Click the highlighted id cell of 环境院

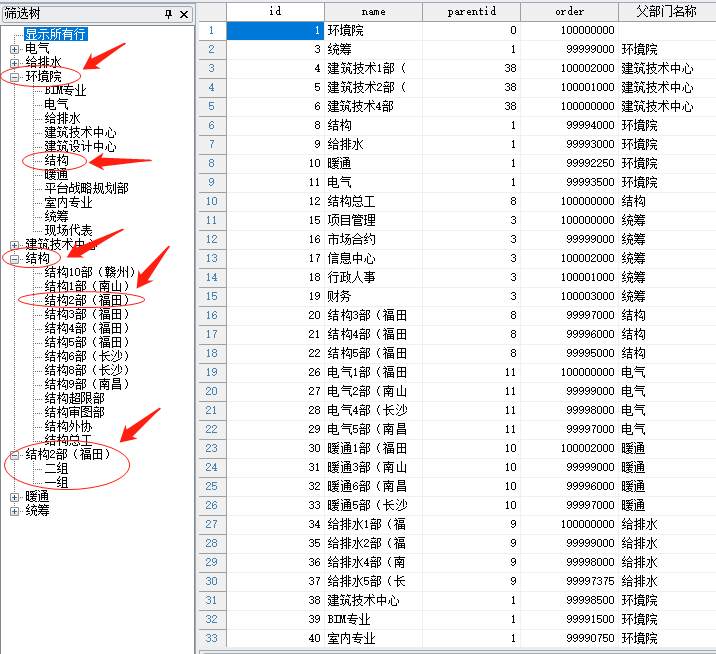tap(275, 31)
